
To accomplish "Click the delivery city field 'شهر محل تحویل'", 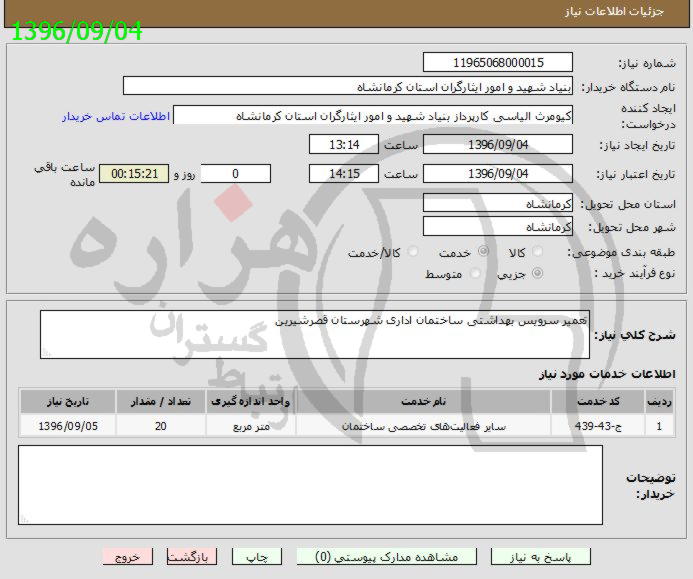I will (498, 226).
